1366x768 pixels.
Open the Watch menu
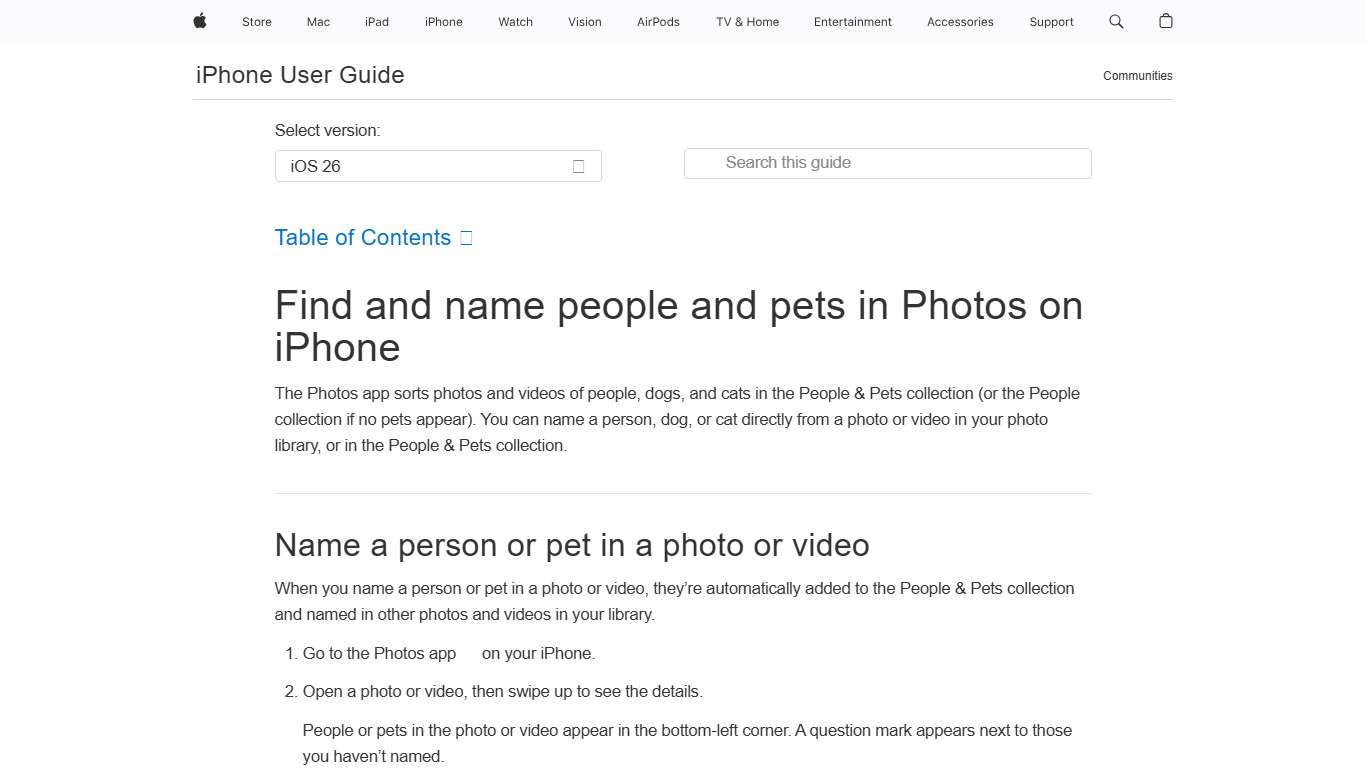point(515,21)
